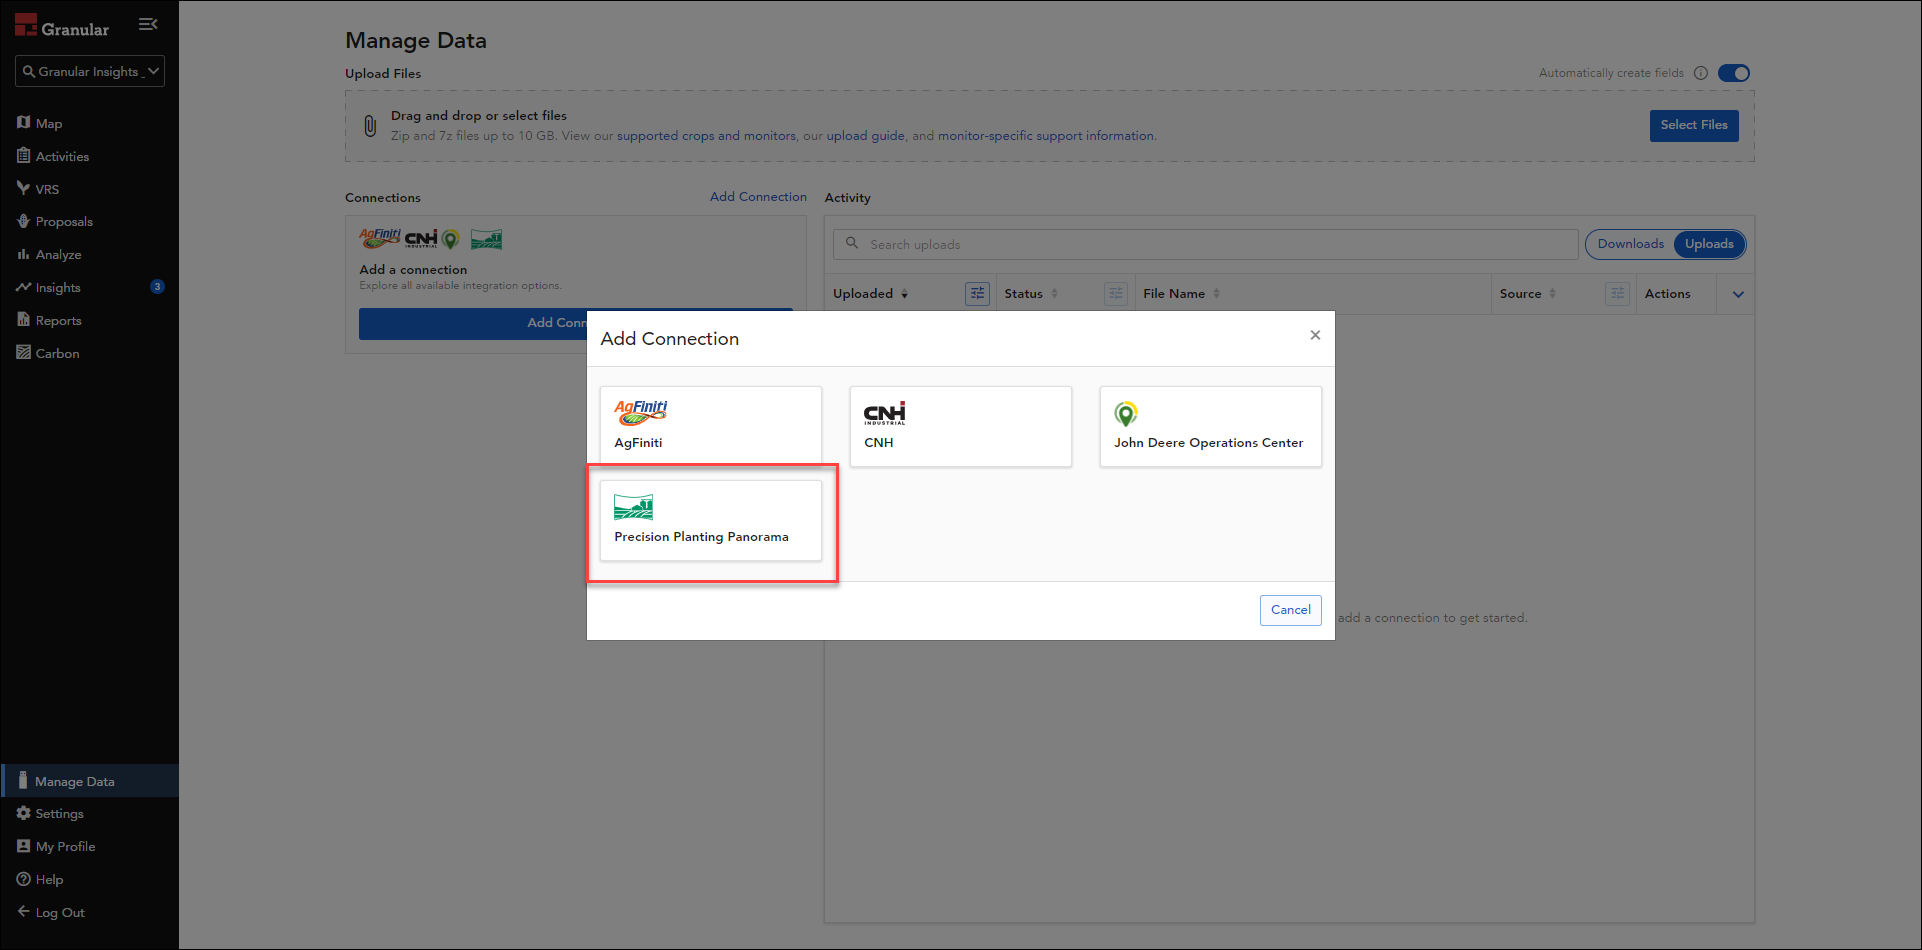This screenshot has height=950, width=1922.
Task: Click the Precision Planting logo in Connections card
Action: [x=487, y=239]
